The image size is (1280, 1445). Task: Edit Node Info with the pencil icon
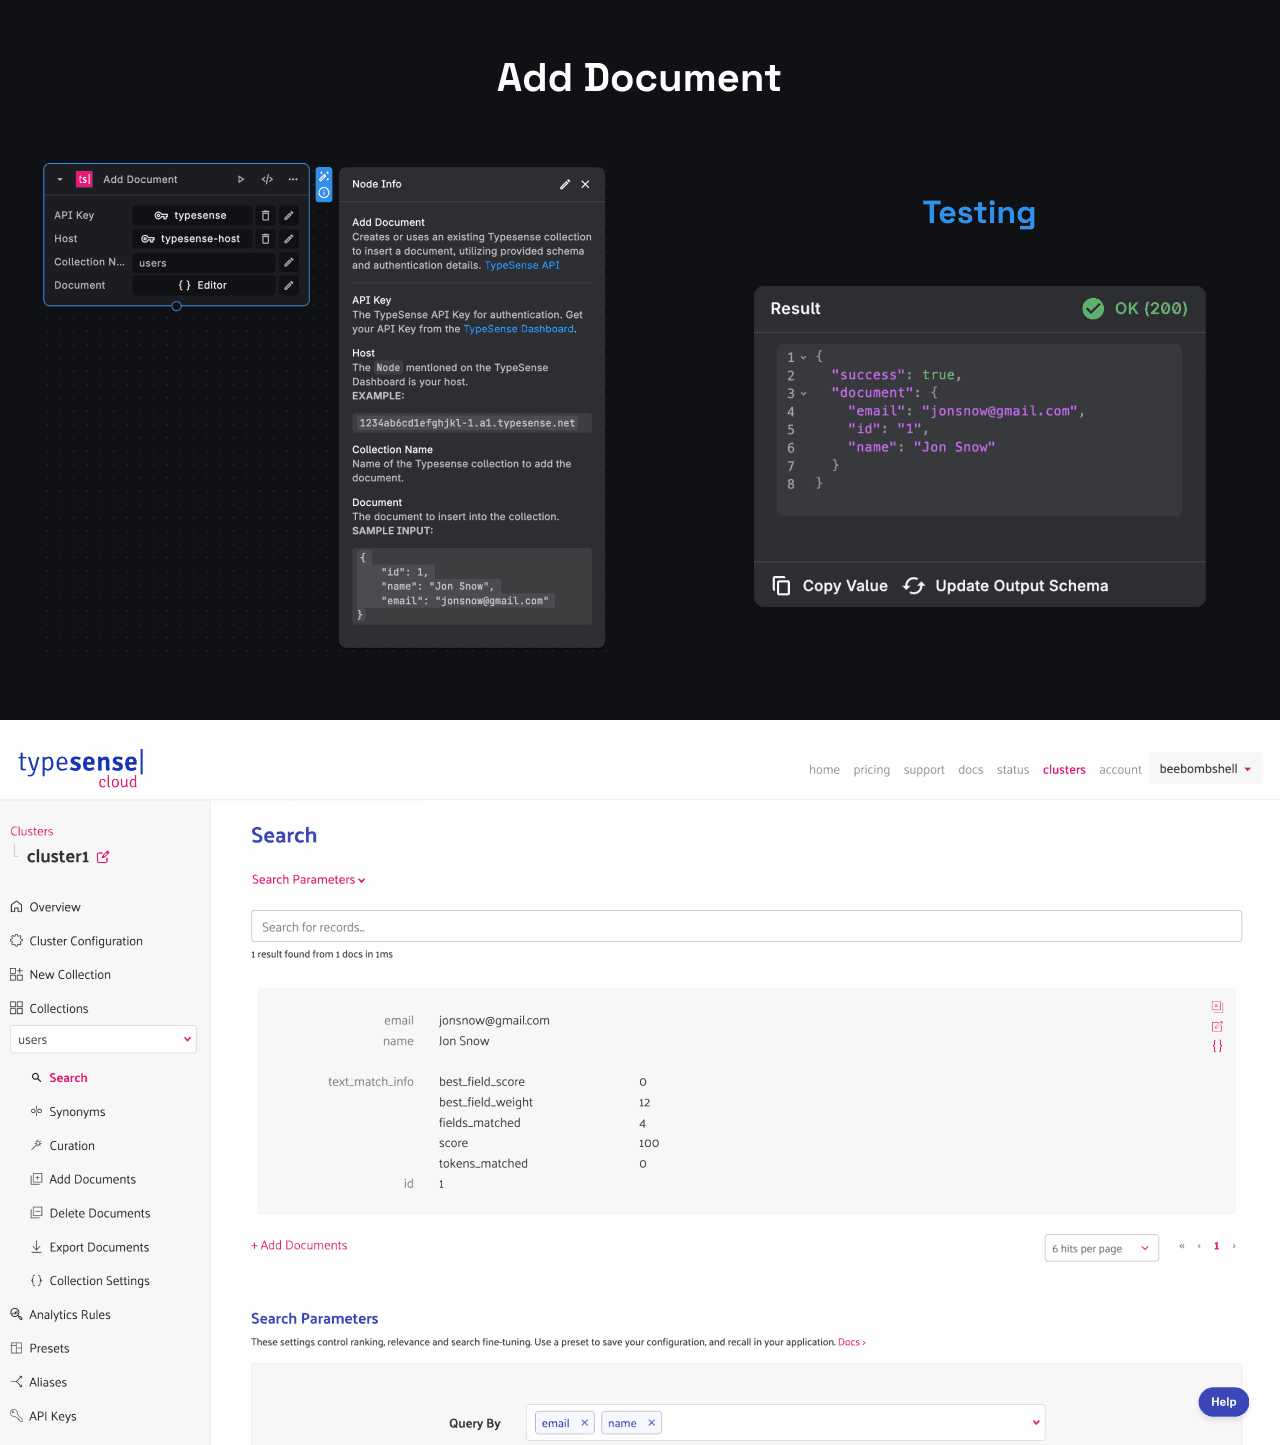pos(565,184)
